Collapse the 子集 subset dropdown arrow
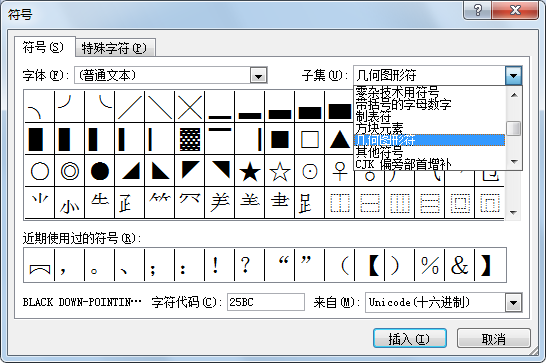This screenshot has height=363, width=546. click(514, 76)
